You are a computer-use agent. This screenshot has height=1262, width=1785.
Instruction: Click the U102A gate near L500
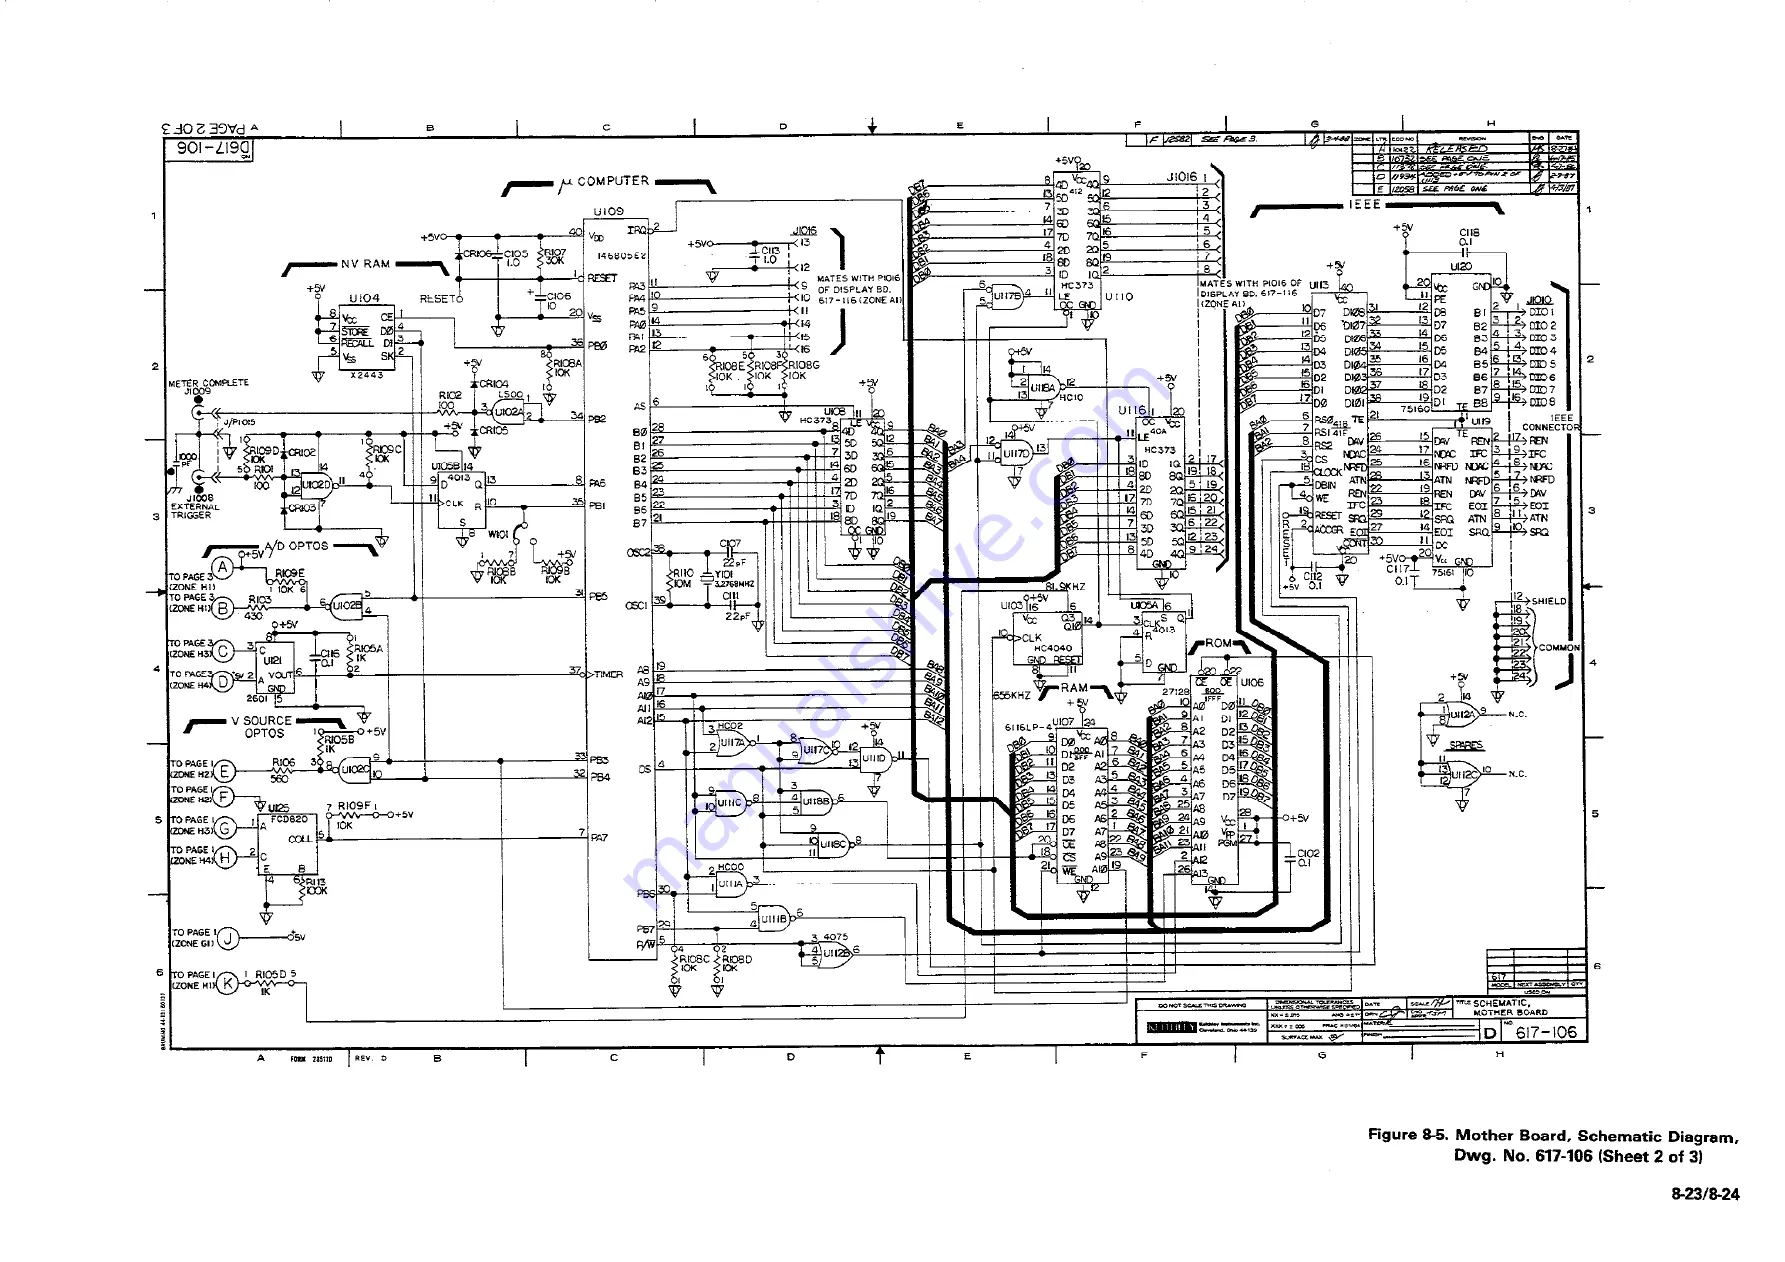pyautogui.click(x=508, y=410)
